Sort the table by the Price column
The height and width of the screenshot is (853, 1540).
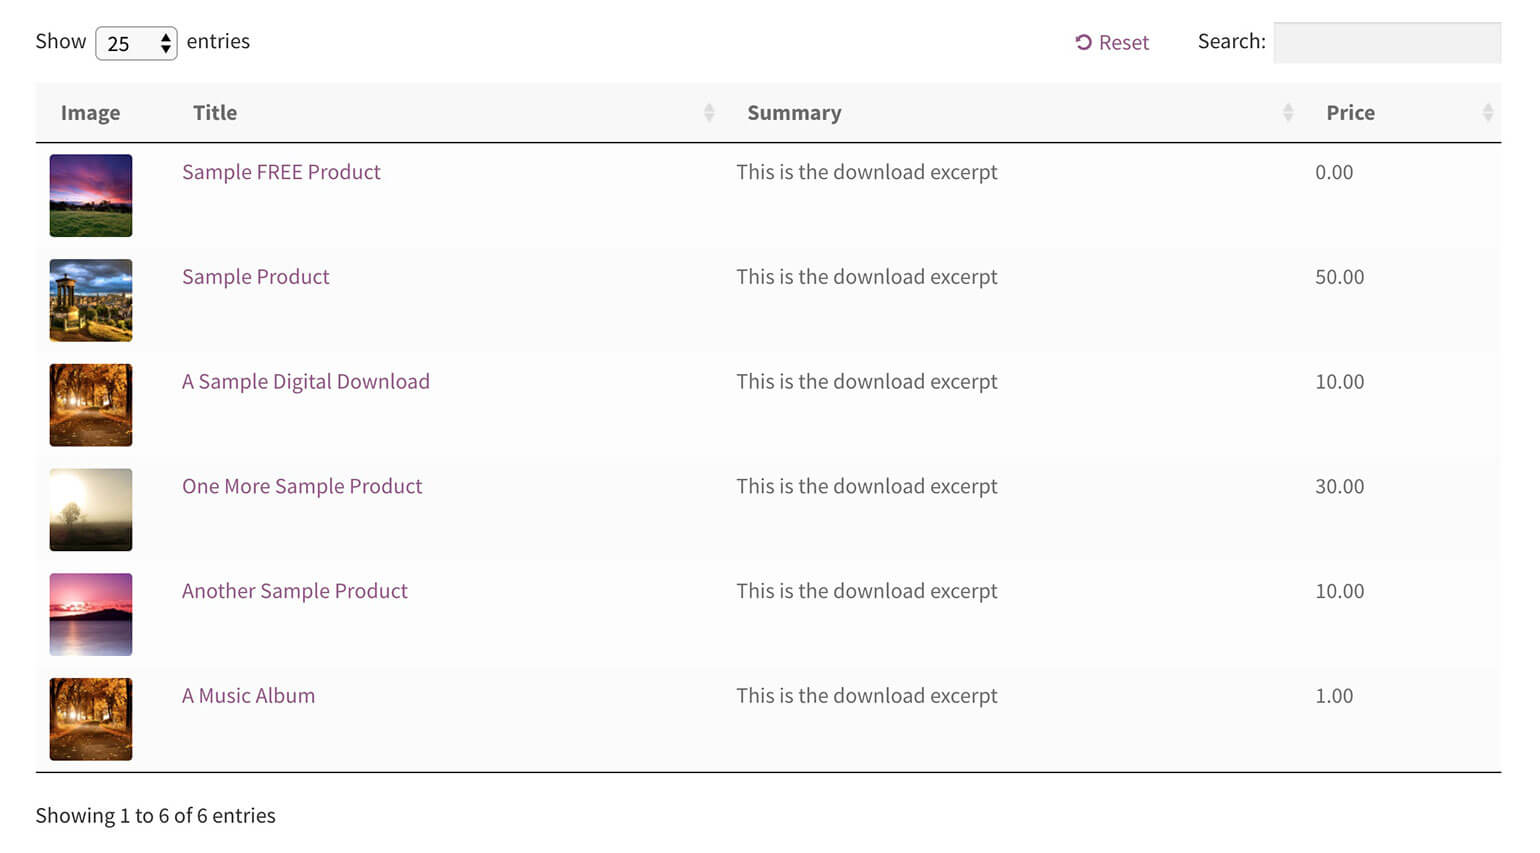pos(1351,112)
